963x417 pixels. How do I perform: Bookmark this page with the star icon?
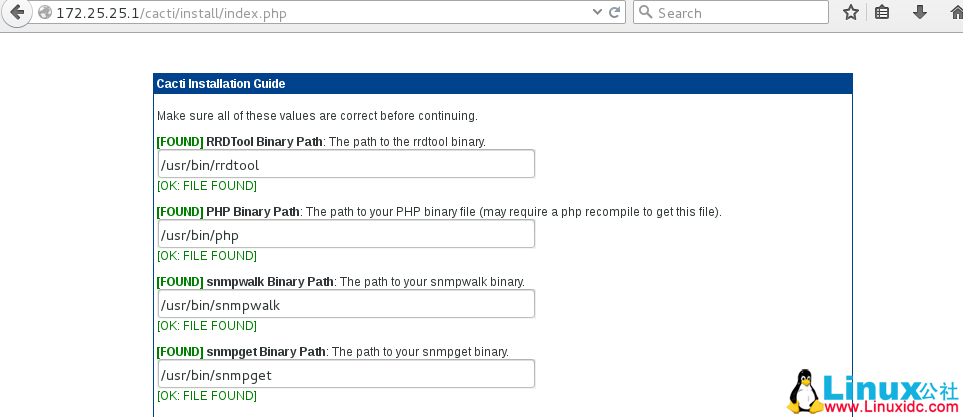(x=851, y=13)
